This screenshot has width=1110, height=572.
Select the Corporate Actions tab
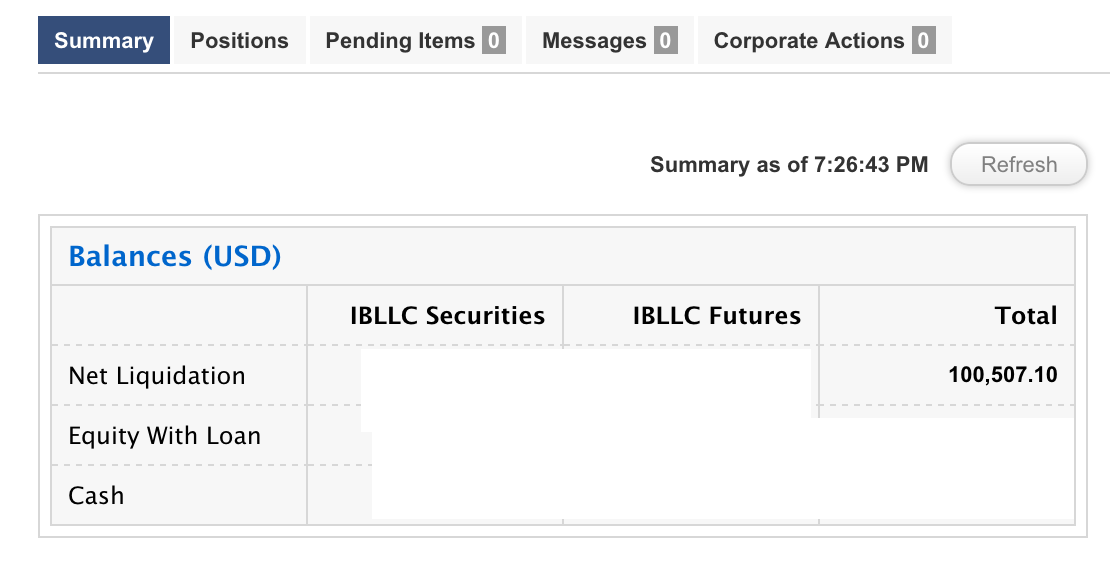point(808,41)
